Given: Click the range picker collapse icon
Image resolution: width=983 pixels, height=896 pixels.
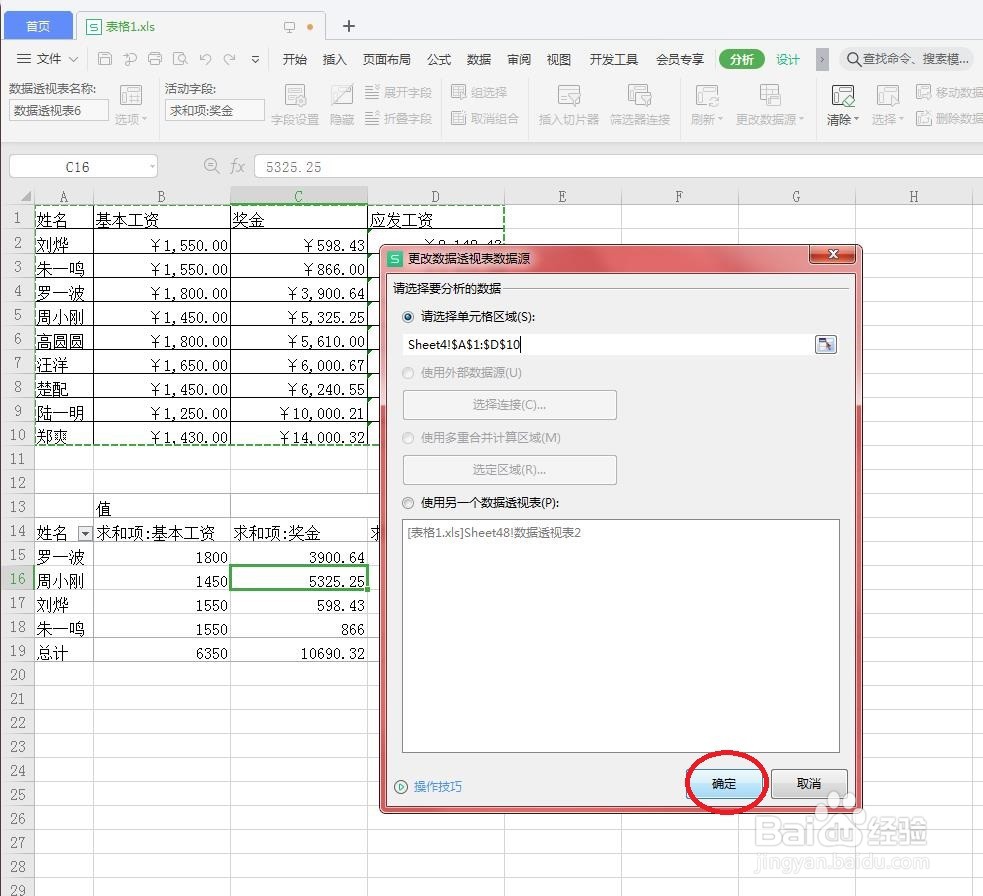Looking at the screenshot, I should pyautogui.click(x=826, y=344).
